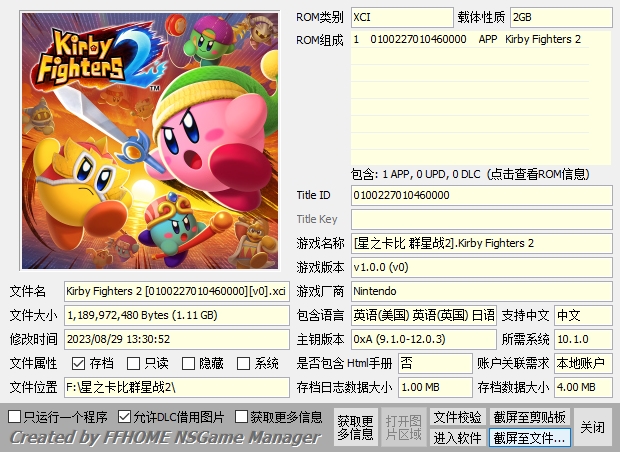Click the 文件校验 button

pyautogui.click(x=457, y=416)
